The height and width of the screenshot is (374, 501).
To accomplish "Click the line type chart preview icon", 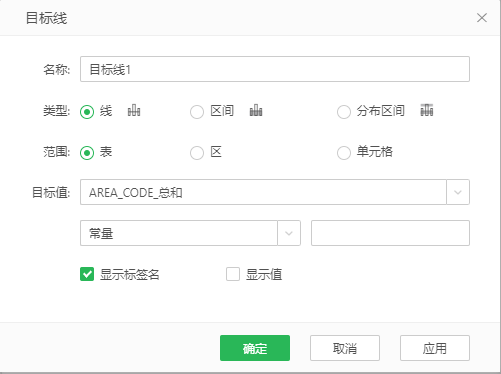I will tap(134, 110).
